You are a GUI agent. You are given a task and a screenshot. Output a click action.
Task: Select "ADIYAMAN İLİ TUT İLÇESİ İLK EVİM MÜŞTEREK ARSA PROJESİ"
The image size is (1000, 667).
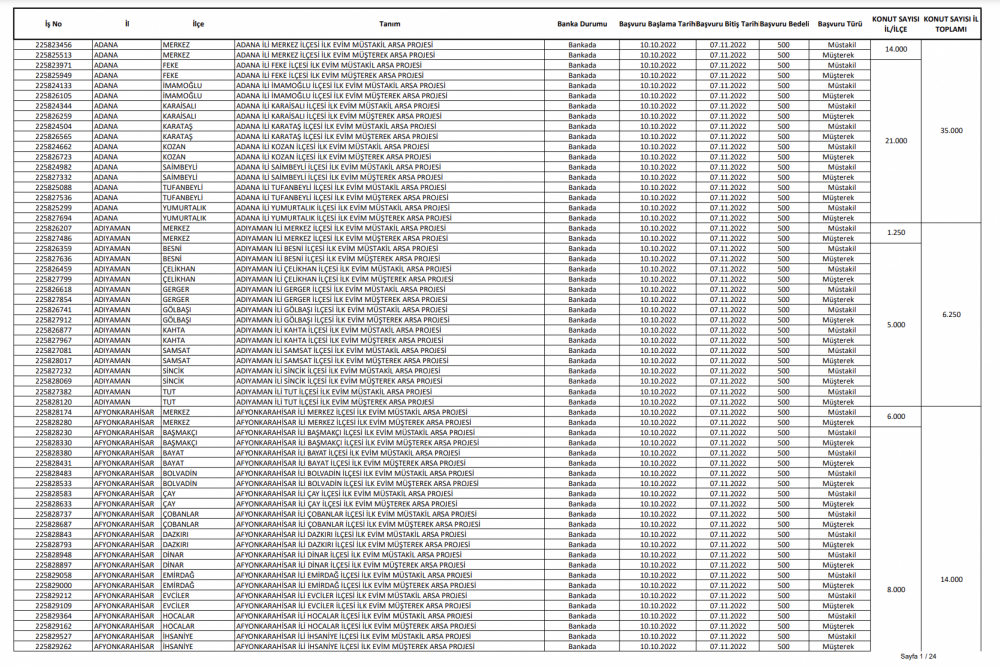click(x=335, y=402)
